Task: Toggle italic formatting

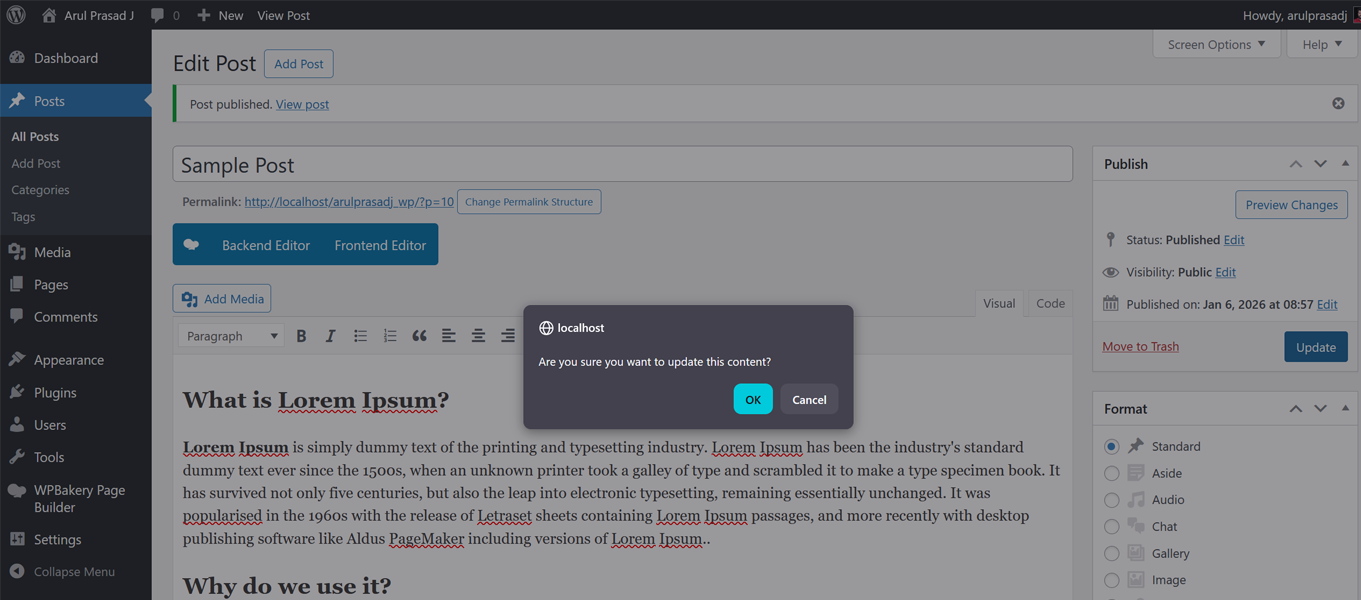Action: click(330, 336)
